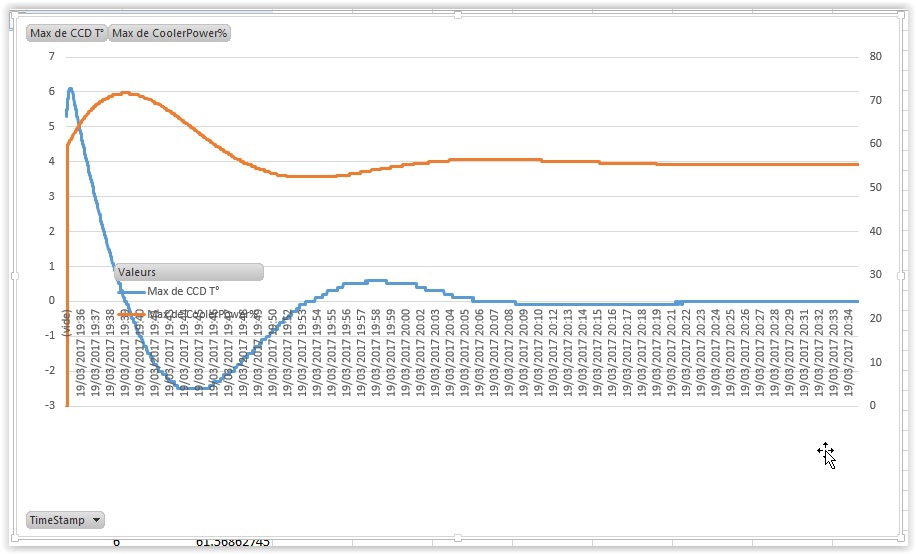The image size is (916, 554).
Task: Click the '50' label on the secondary axis
Action: point(875,188)
